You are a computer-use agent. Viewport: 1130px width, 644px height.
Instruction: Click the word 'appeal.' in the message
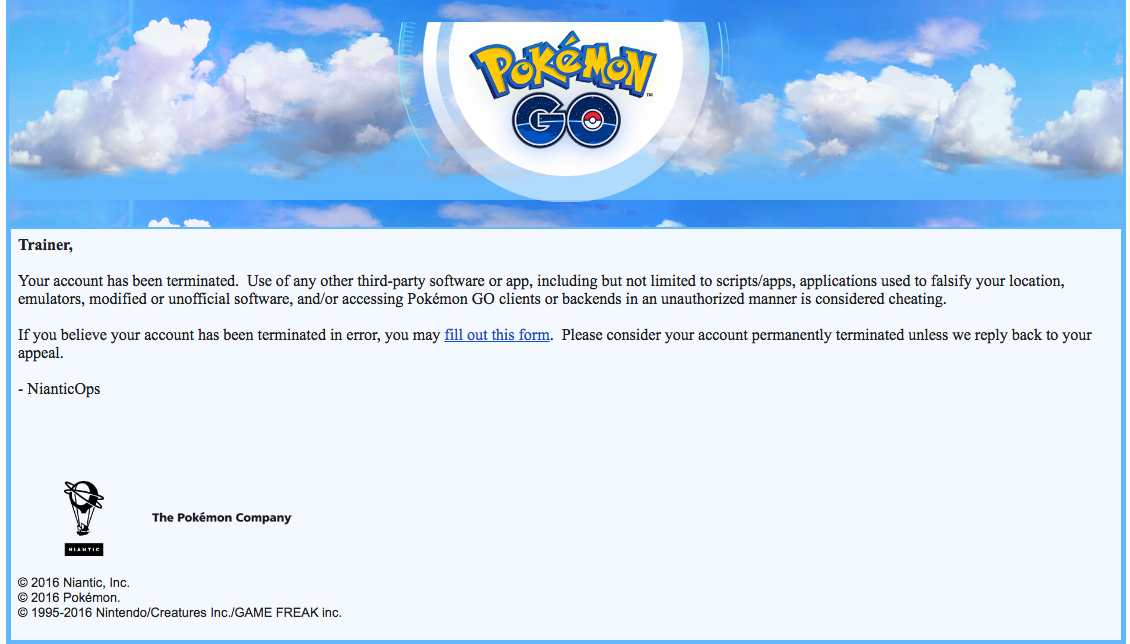pyautogui.click(x=41, y=353)
